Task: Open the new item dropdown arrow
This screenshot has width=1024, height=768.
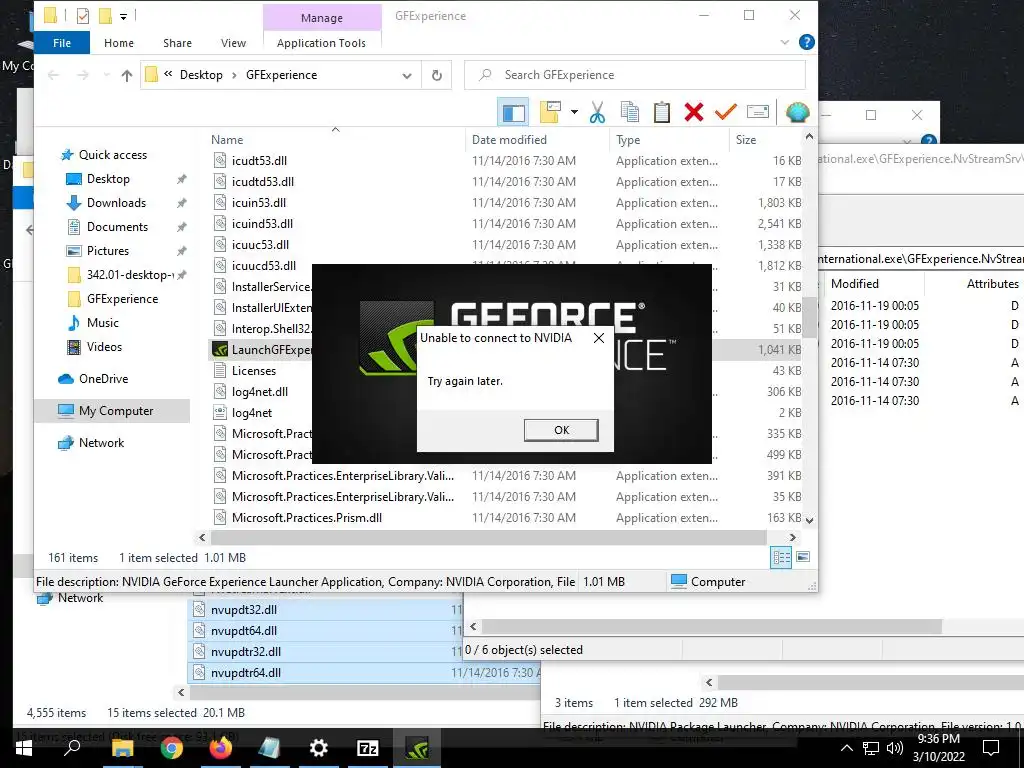Action: click(x=574, y=112)
